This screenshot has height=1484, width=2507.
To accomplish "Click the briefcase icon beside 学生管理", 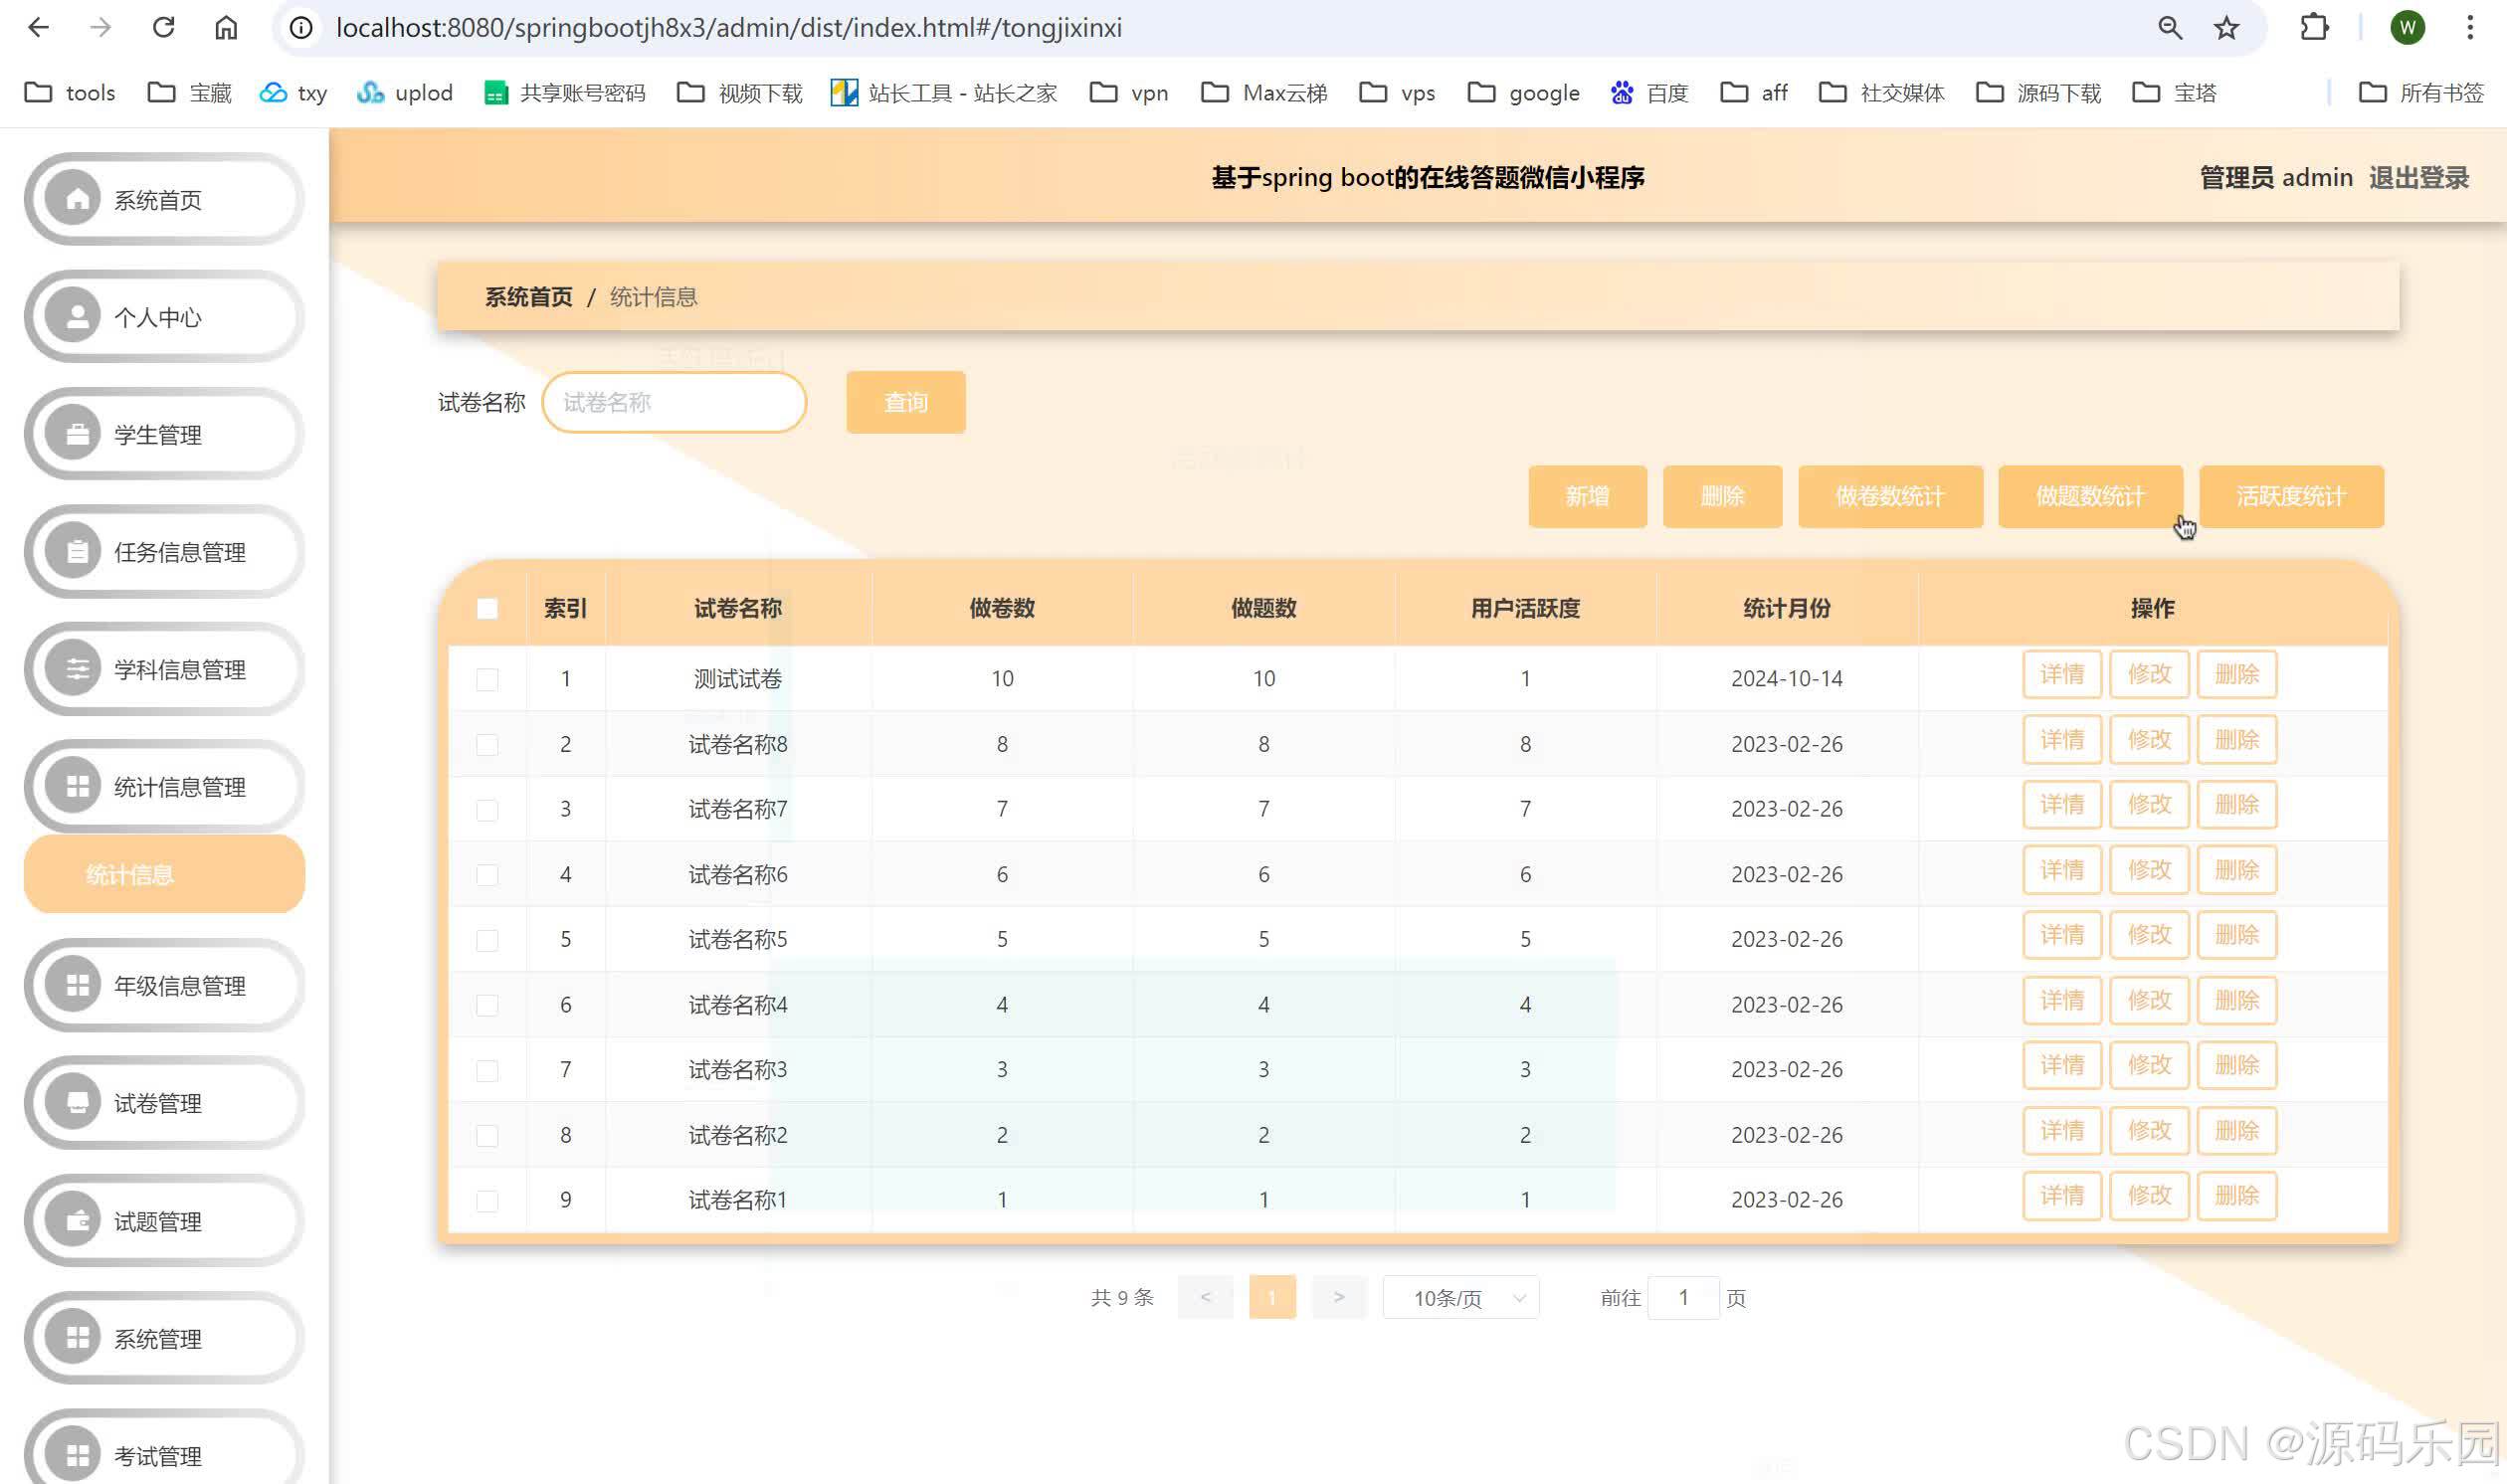I will pyautogui.click(x=77, y=435).
